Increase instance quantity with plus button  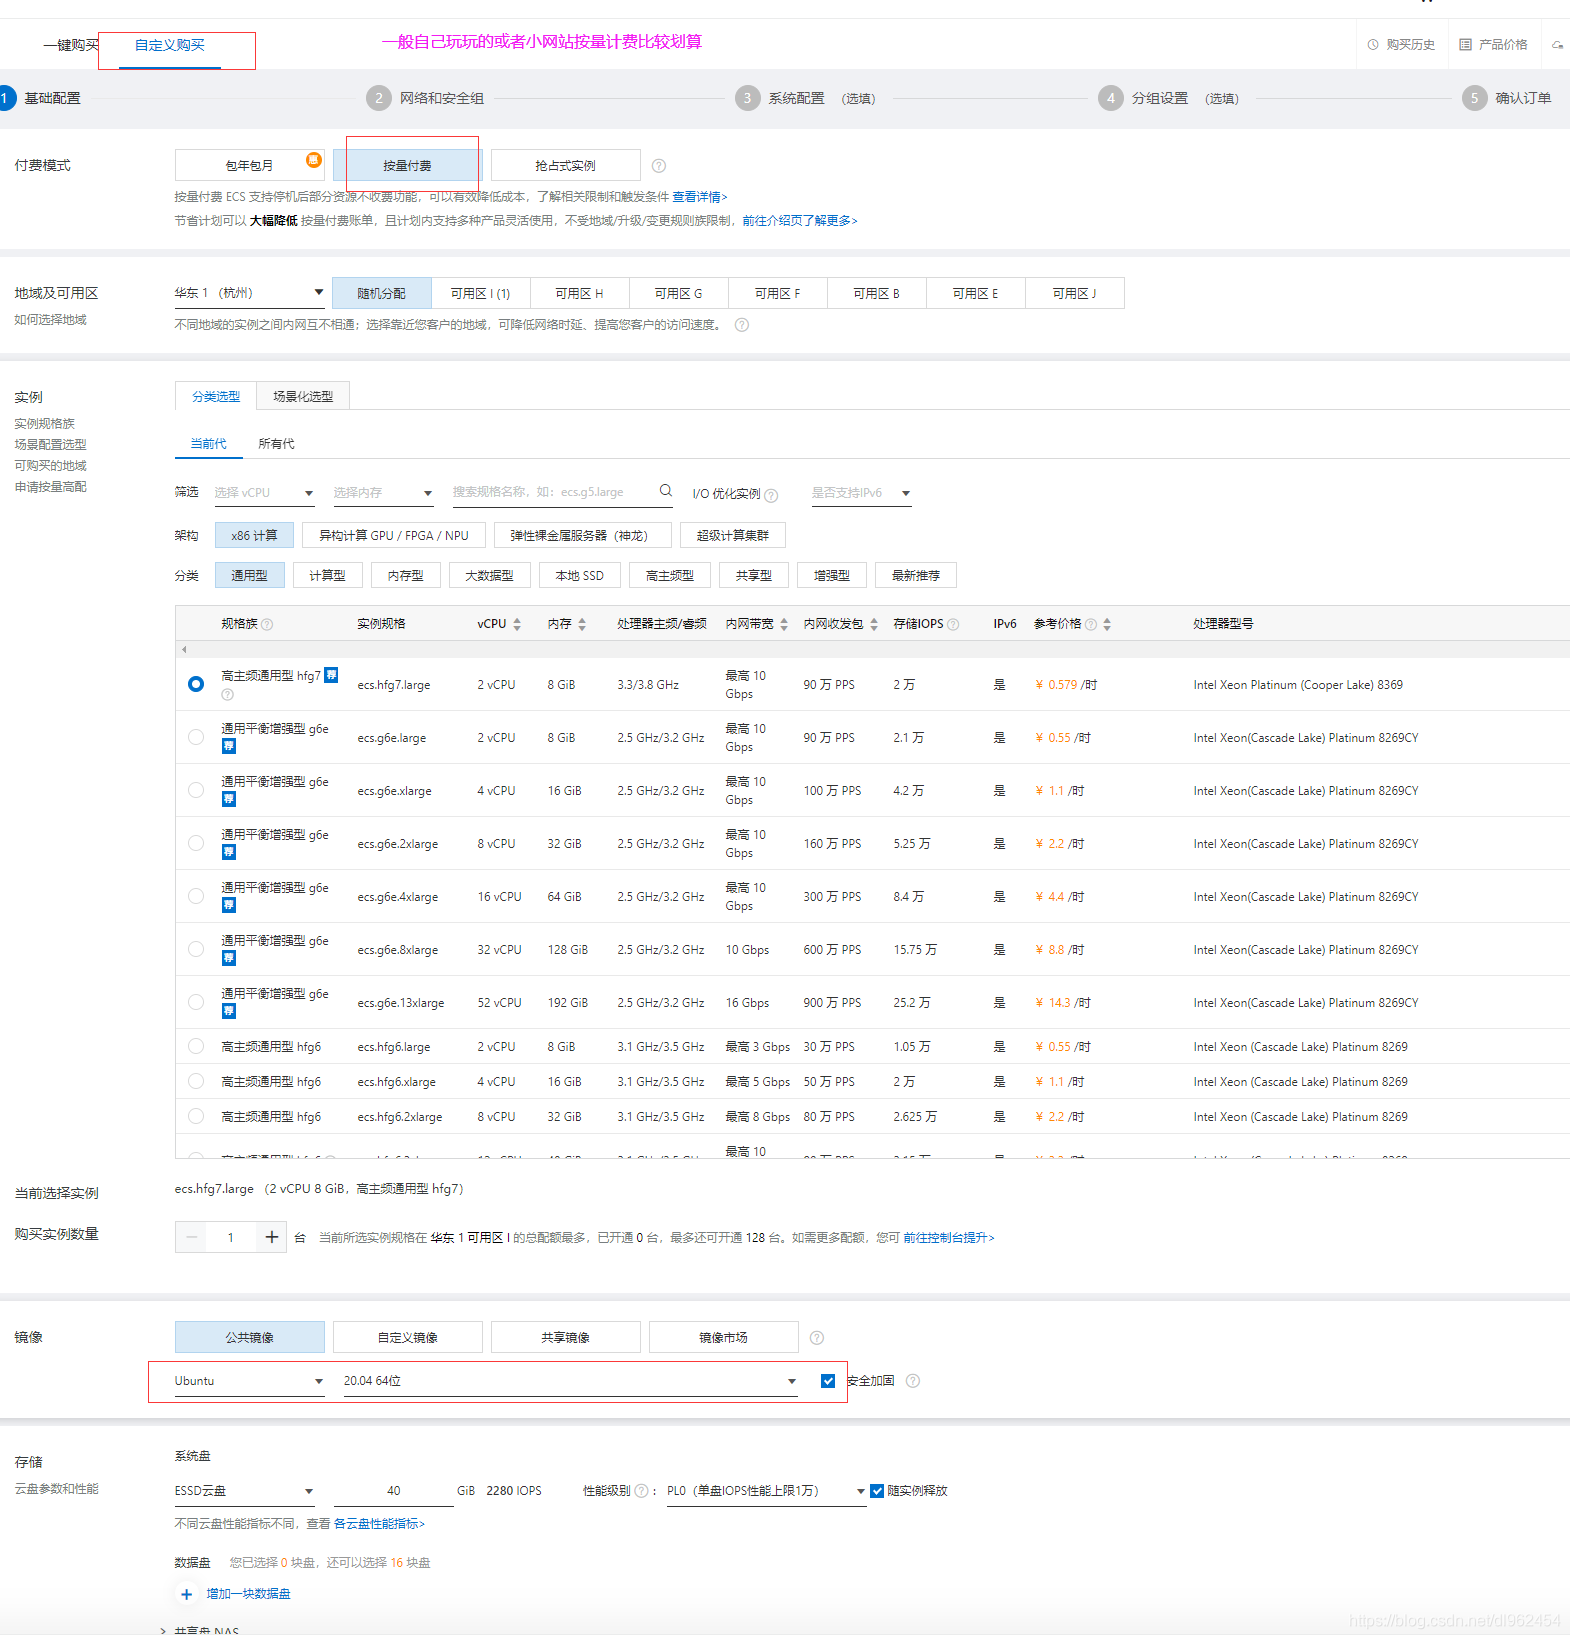pyautogui.click(x=271, y=1238)
